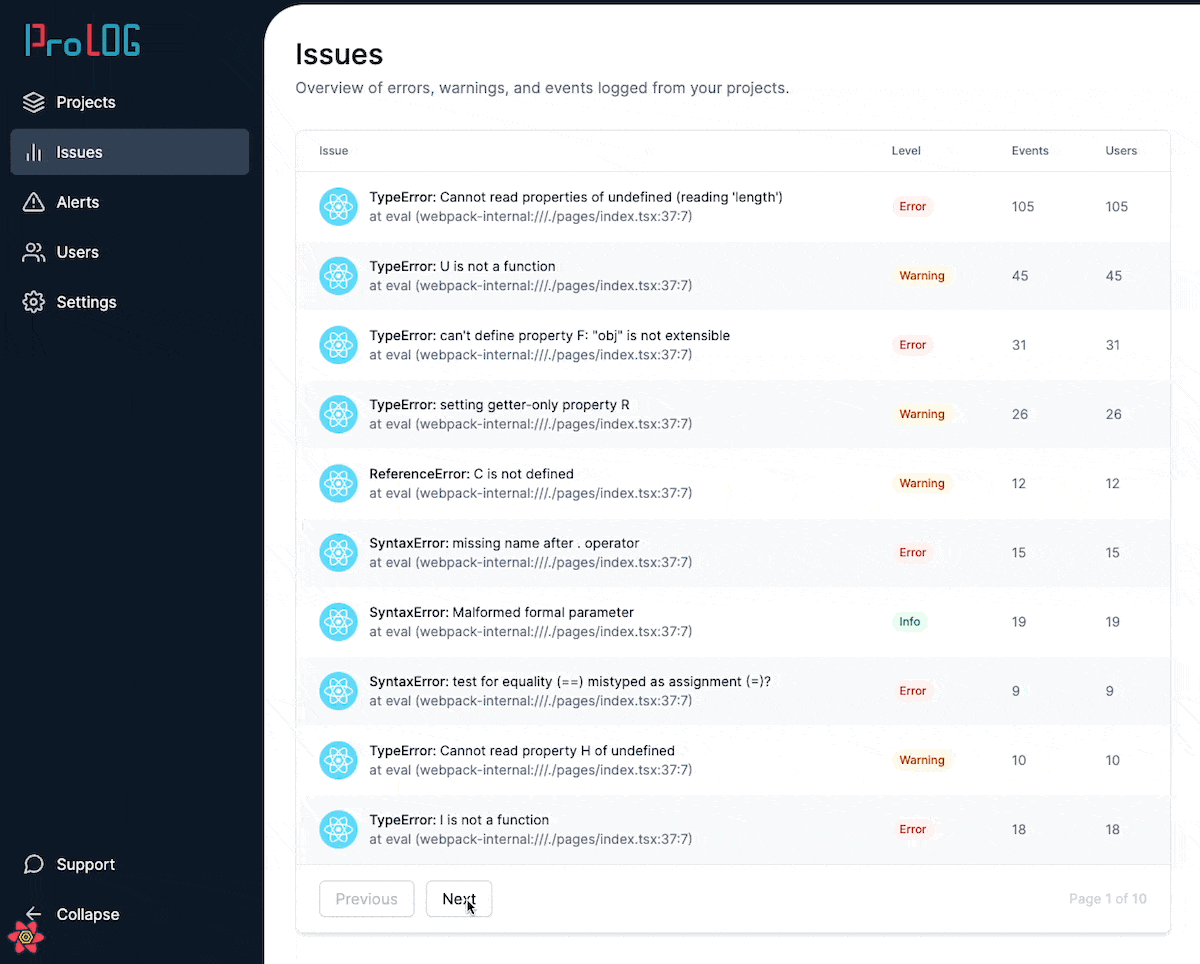Screen dimensions: 1200x964
Task: Select the Issues menu item
Action: pyautogui.click(x=130, y=152)
